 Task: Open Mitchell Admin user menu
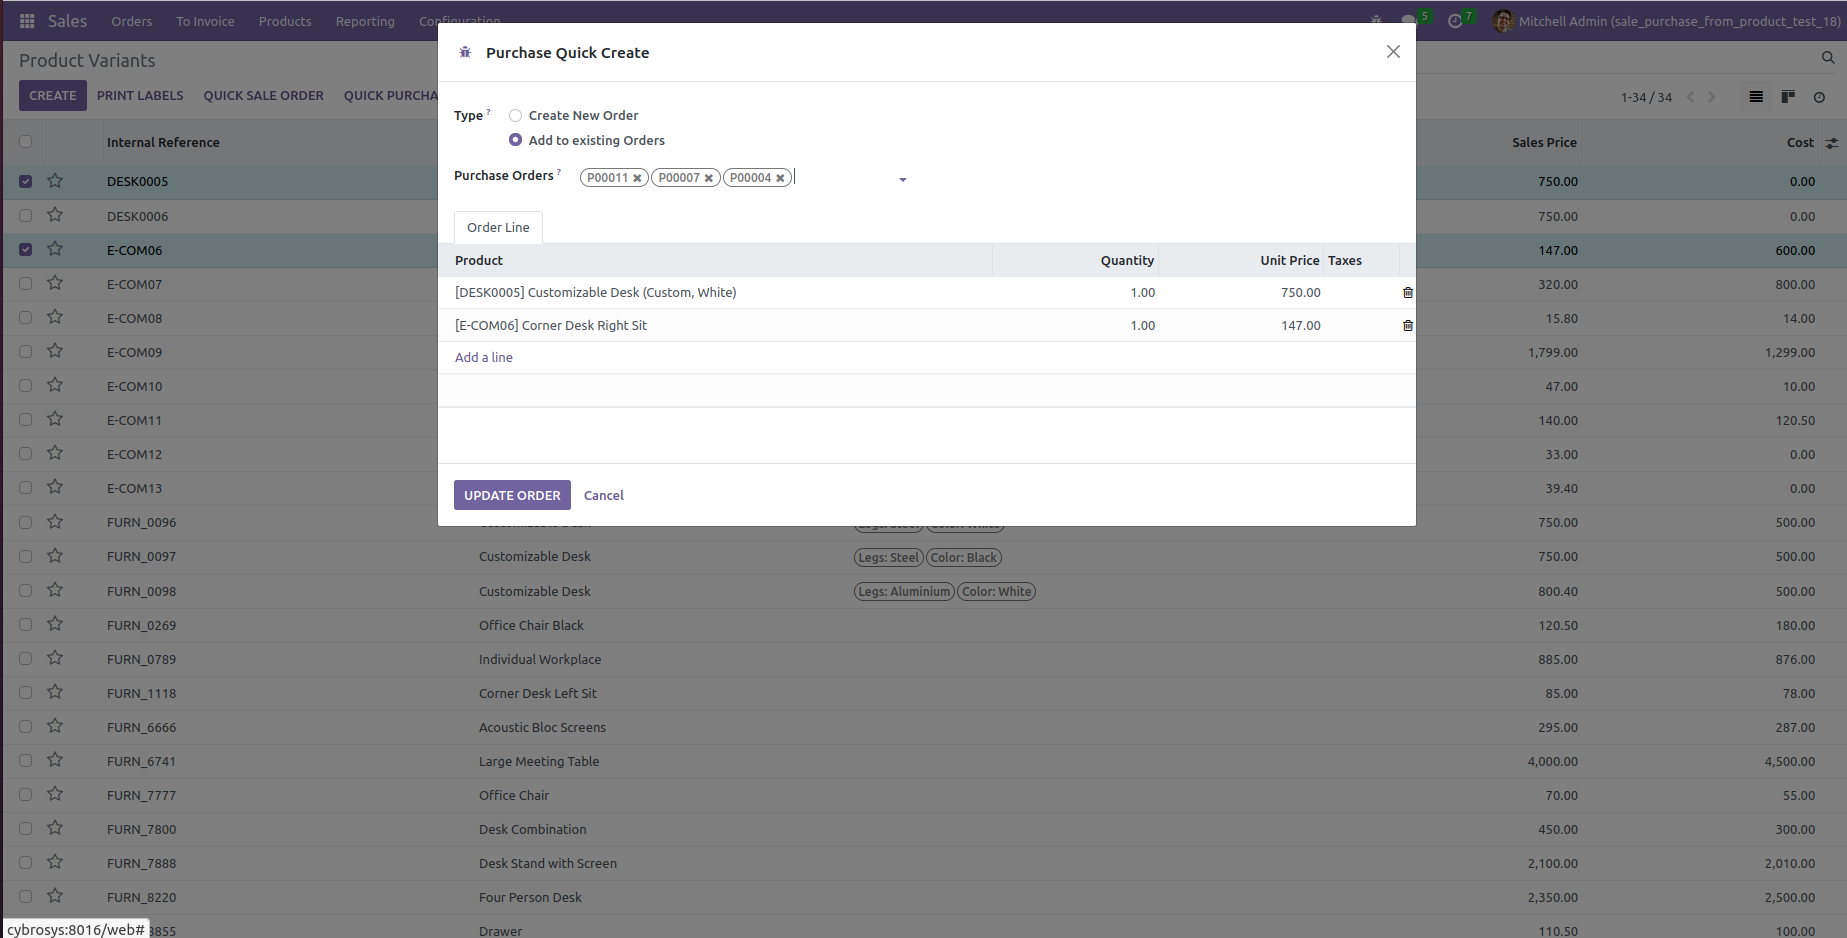click(x=1666, y=21)
